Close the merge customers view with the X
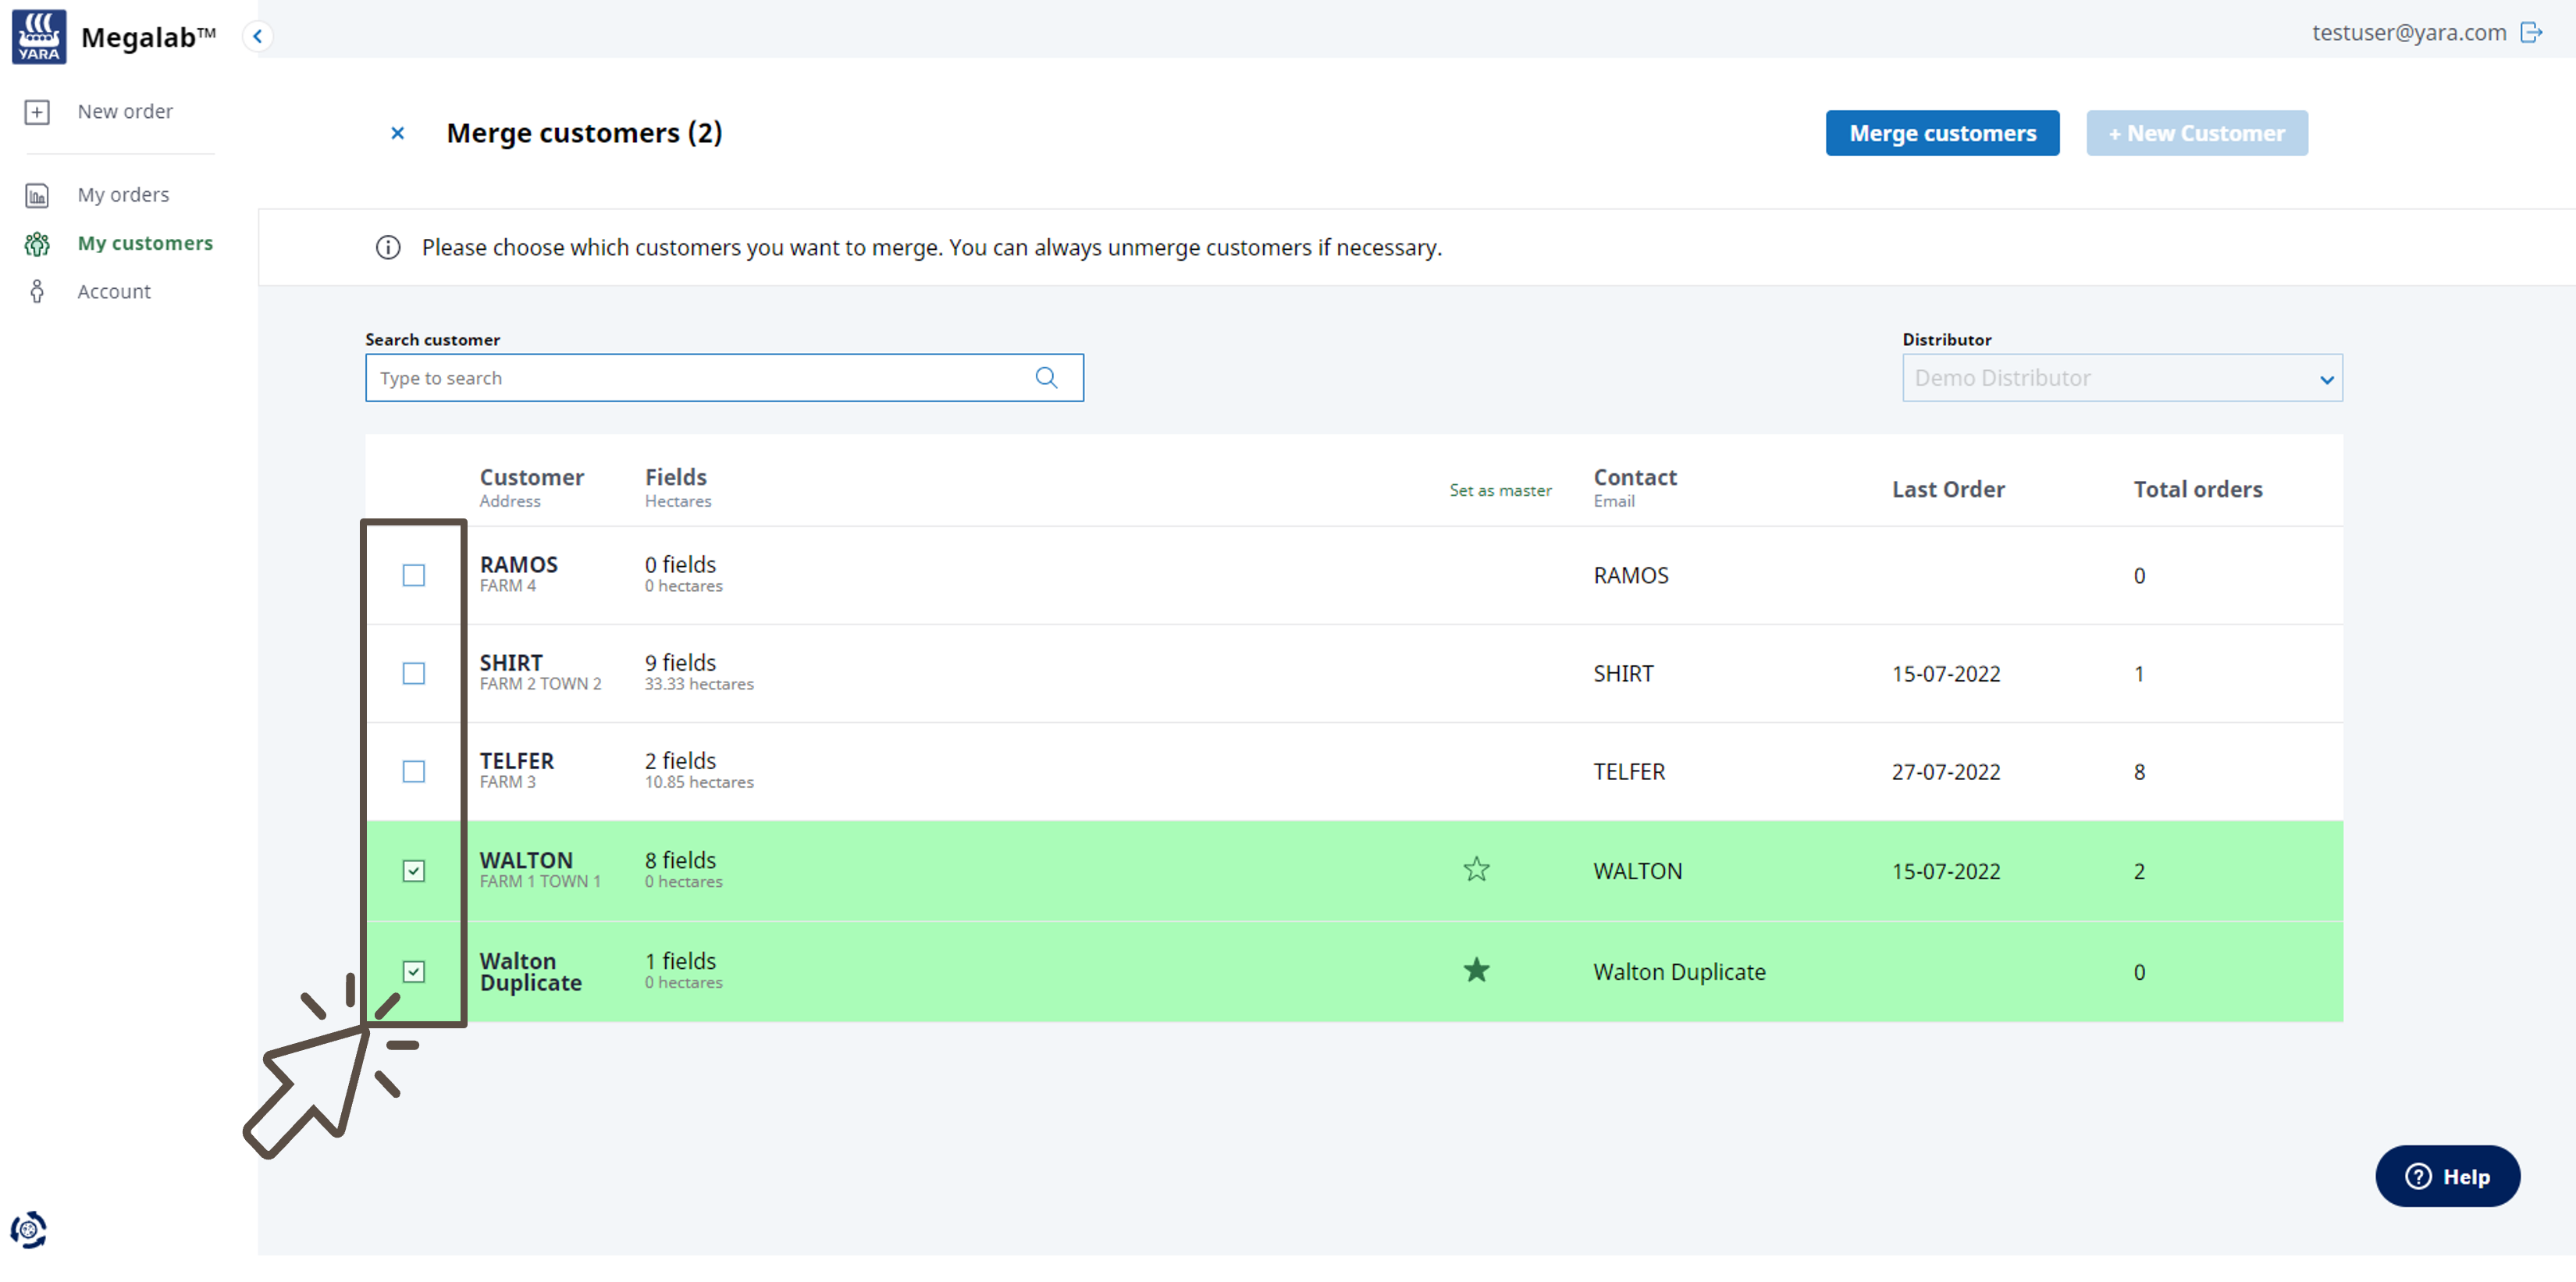 (397, 133)
